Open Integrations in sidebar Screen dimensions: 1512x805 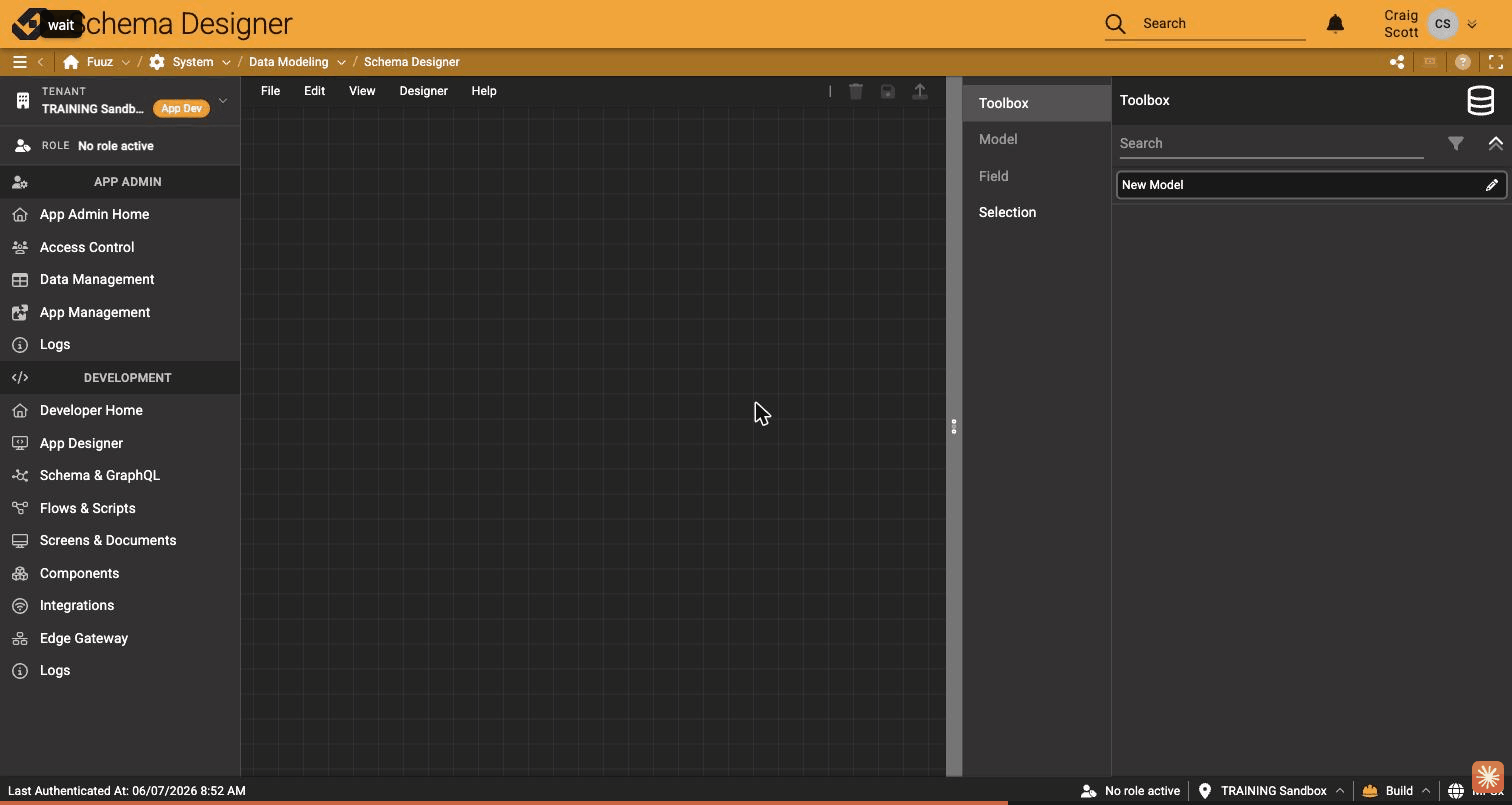[120, 605]
